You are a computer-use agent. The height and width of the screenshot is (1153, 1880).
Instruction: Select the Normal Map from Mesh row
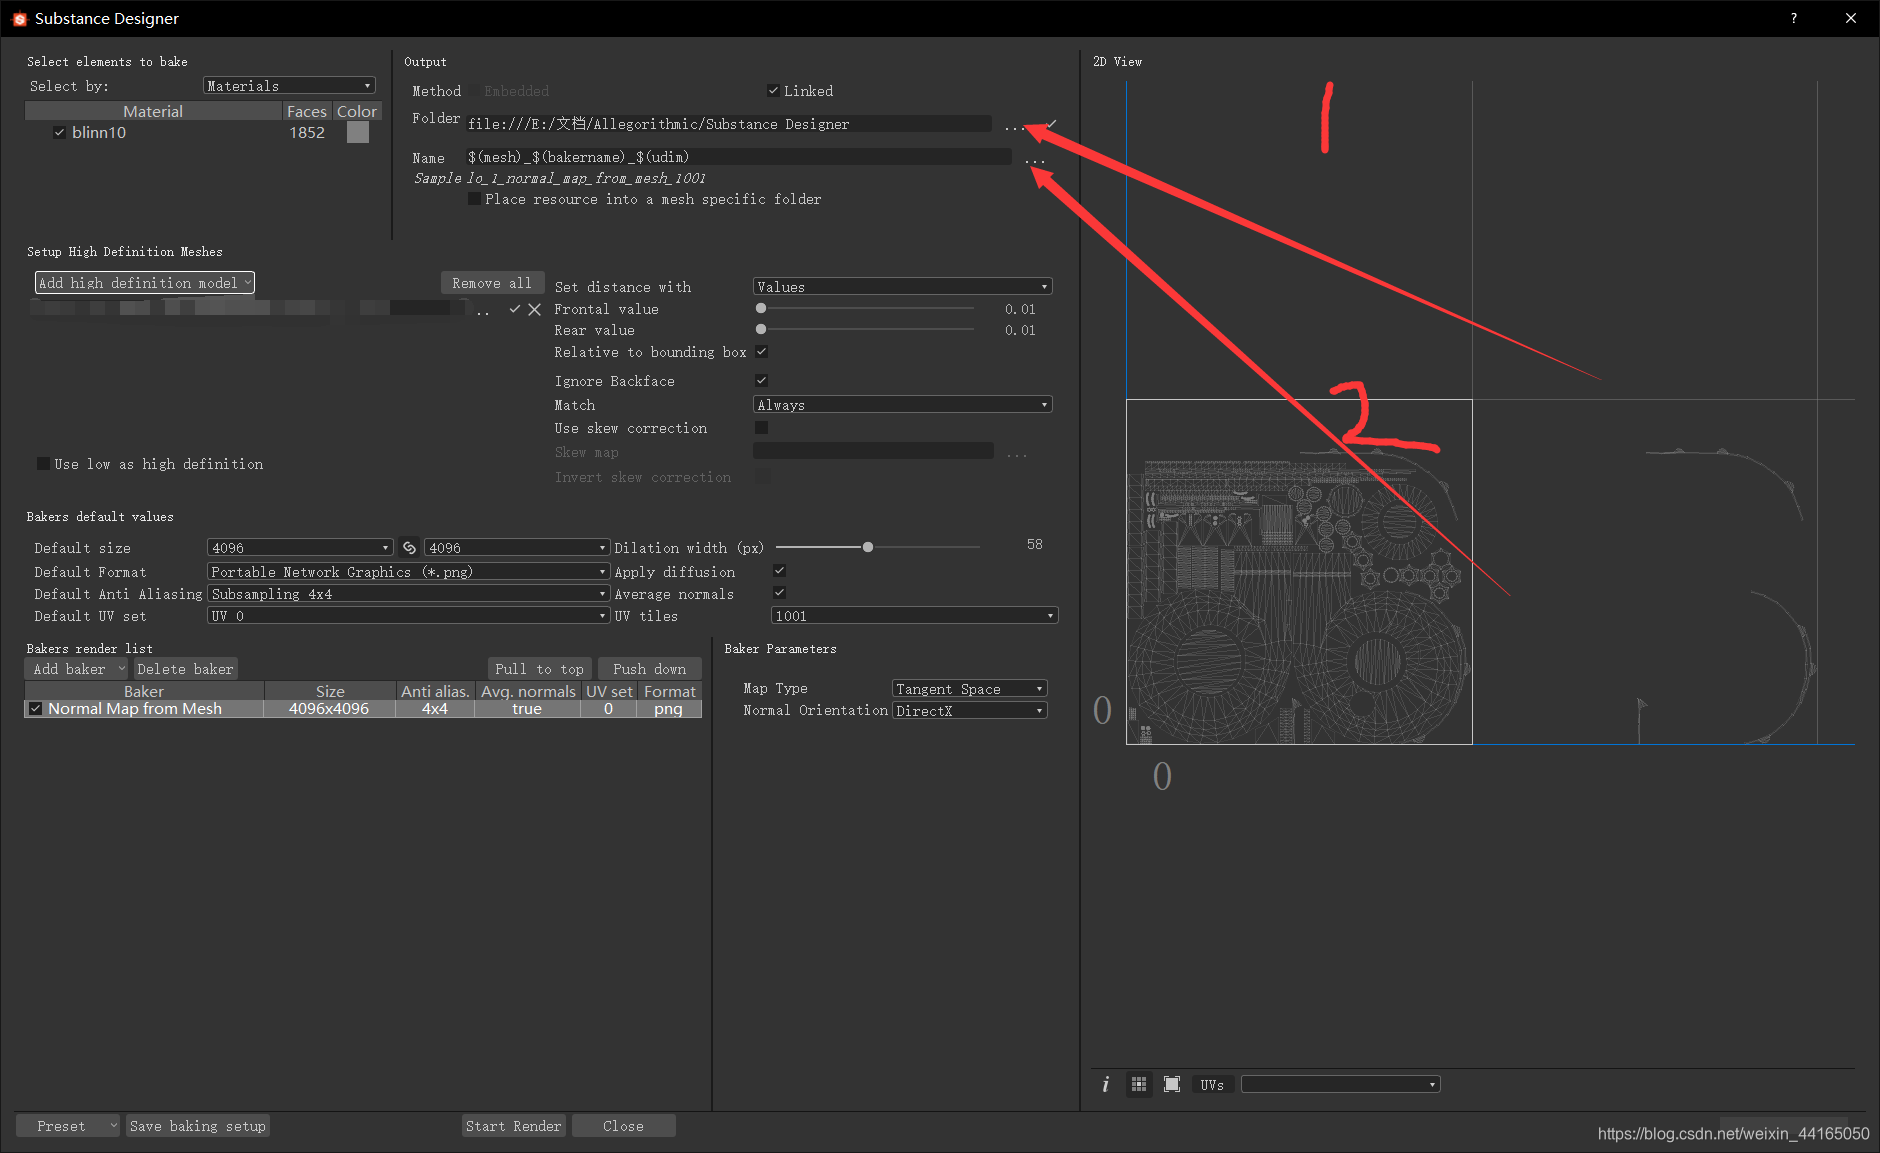[363, 709]
